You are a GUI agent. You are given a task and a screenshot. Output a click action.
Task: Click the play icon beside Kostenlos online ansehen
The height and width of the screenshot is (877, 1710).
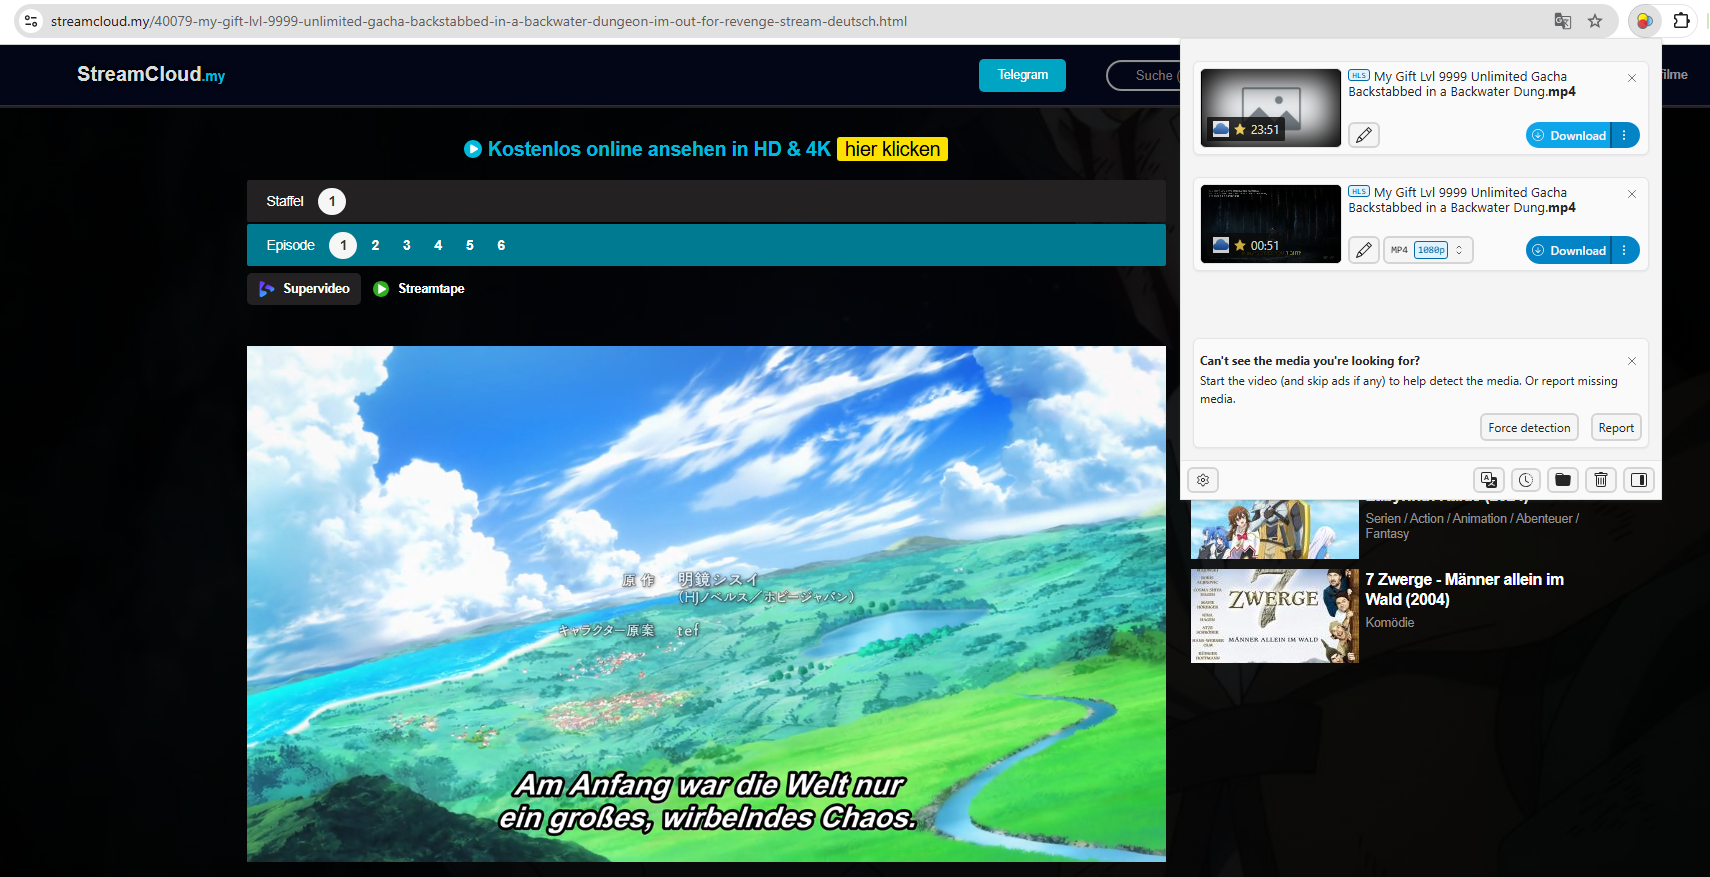473,149
